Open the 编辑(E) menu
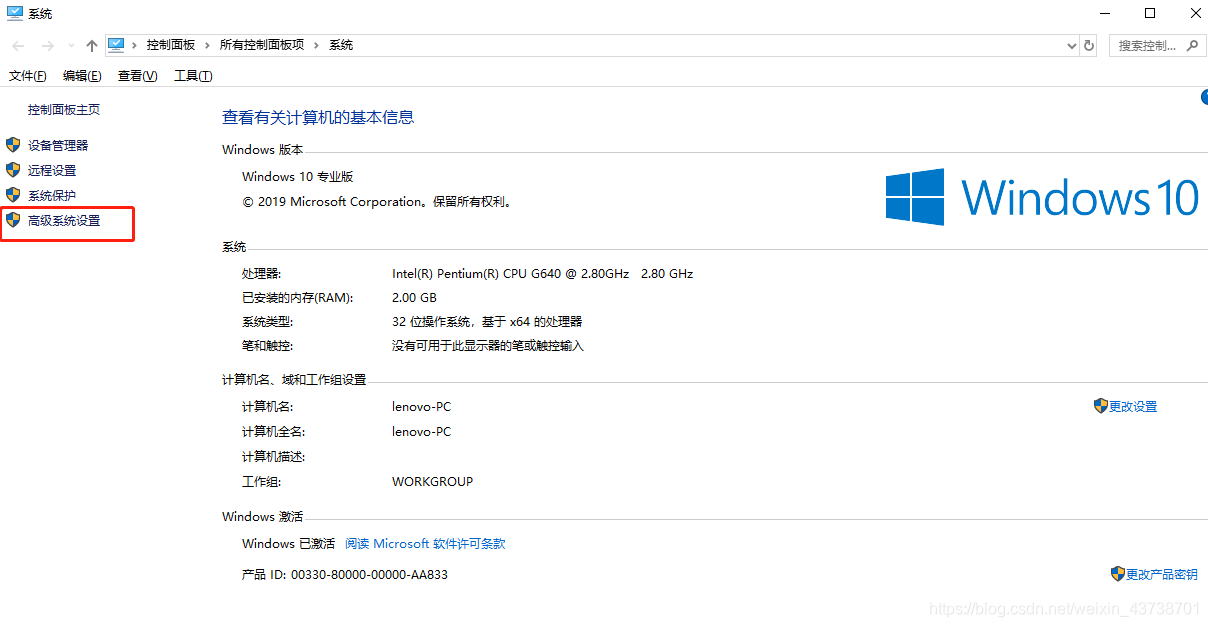 pyautogui.click(x=82, y=76)
